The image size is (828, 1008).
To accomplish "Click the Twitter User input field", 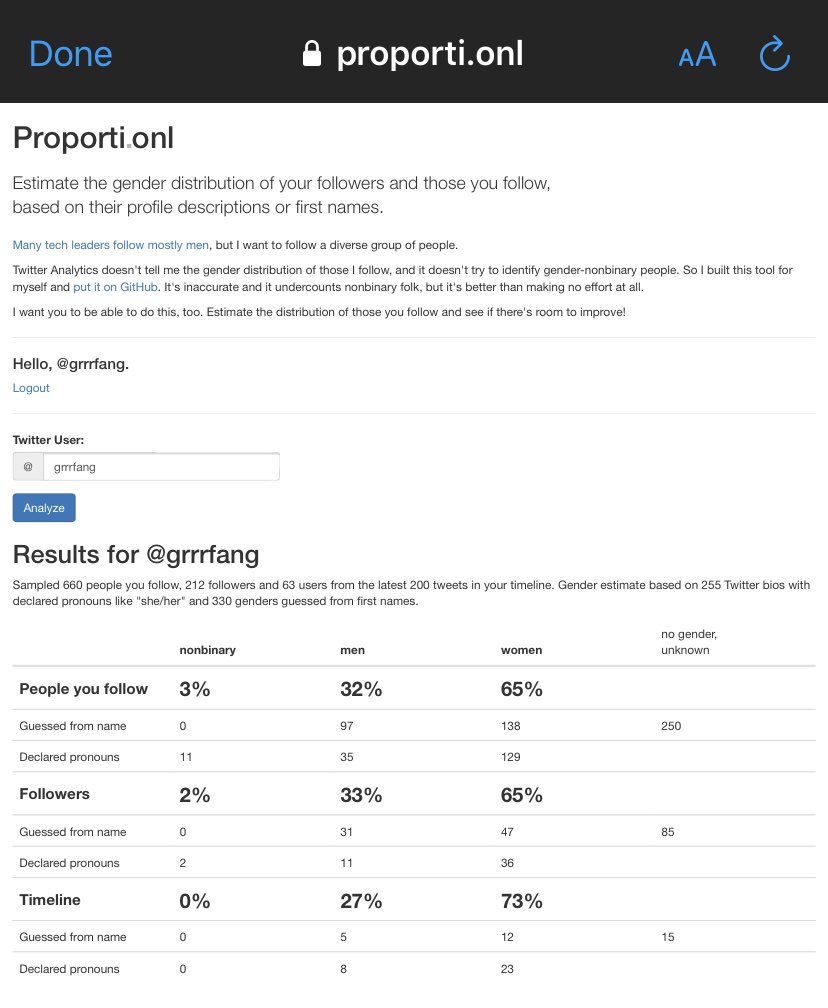I will tap(161, 467).
